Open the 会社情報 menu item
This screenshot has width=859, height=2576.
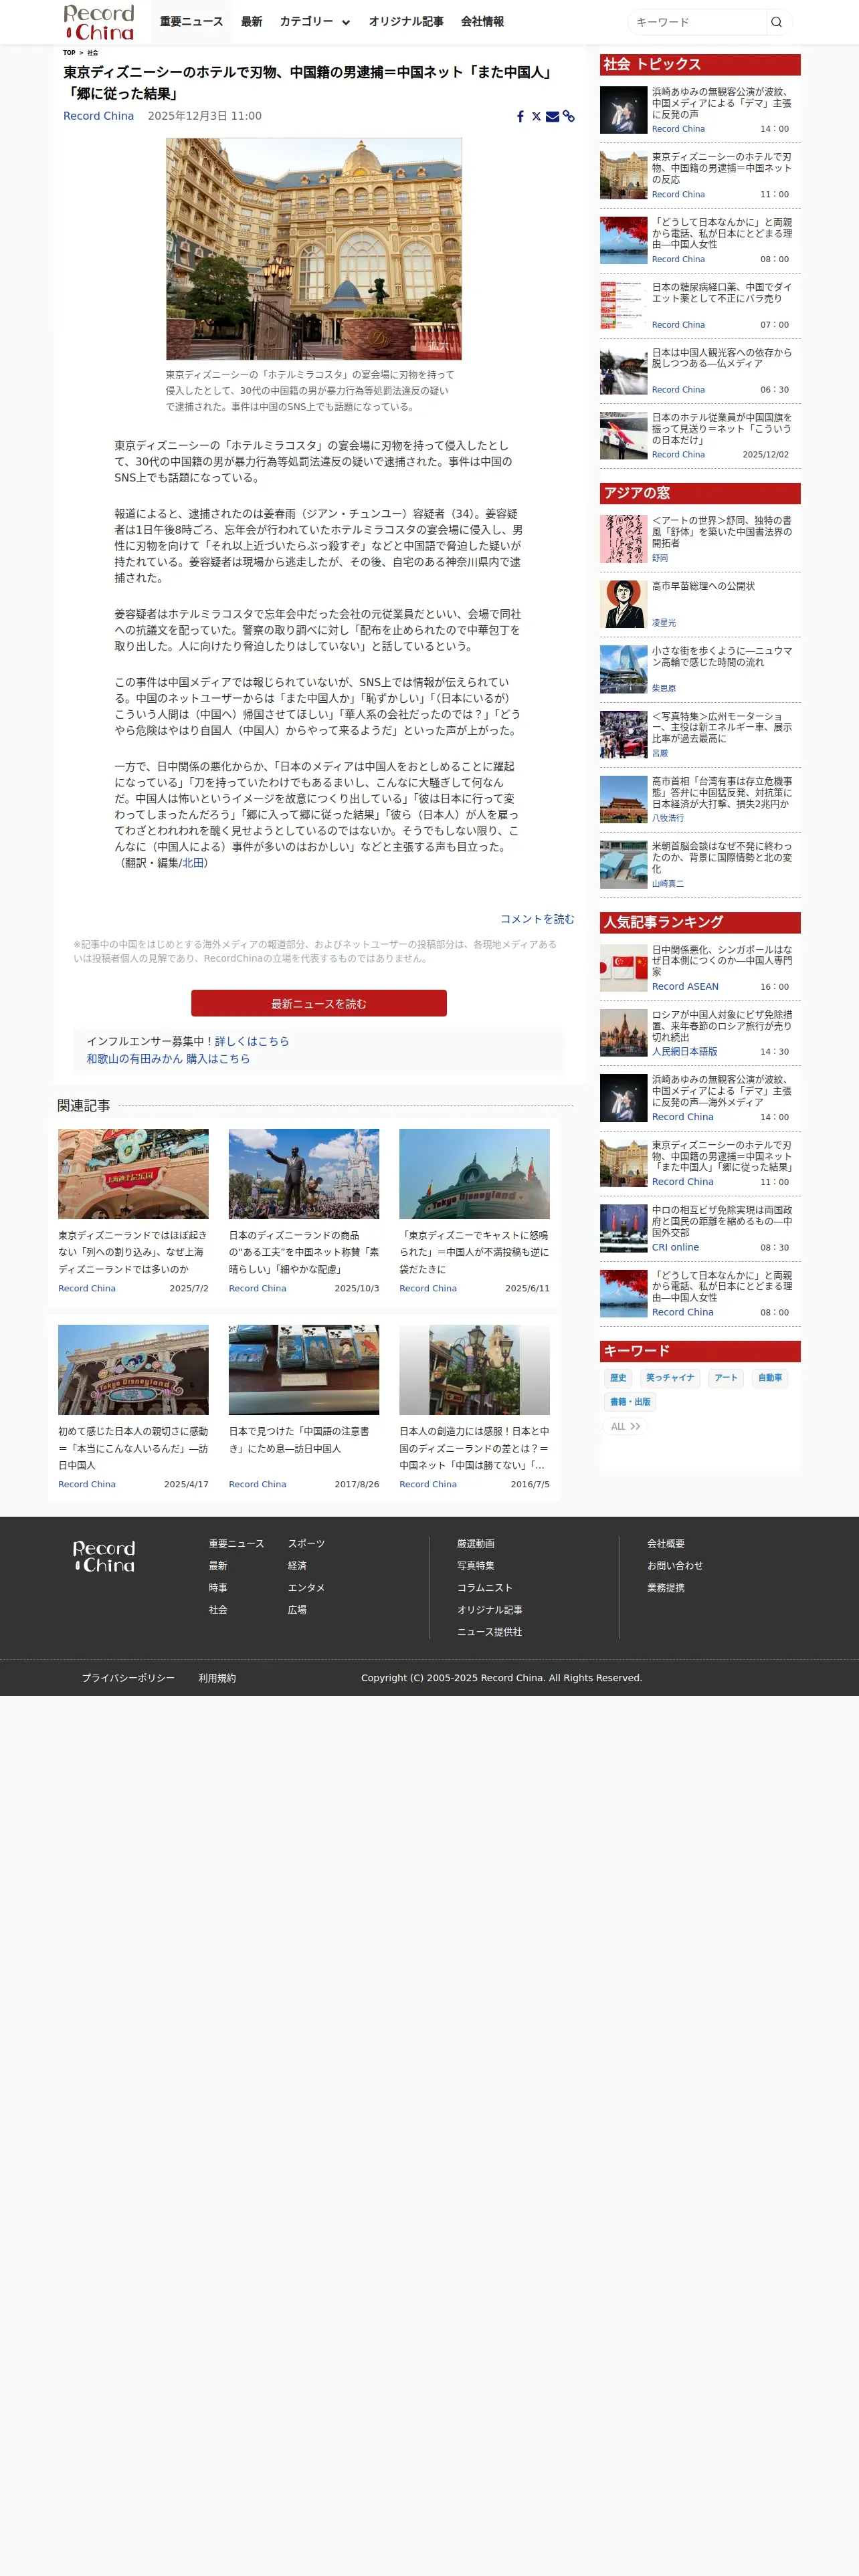click(x=482, y=22)
